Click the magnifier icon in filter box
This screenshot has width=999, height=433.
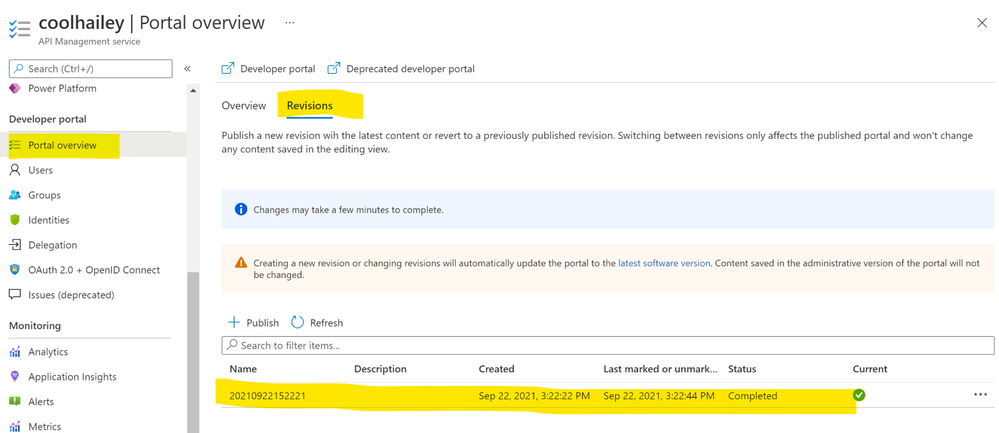(232, 344)
